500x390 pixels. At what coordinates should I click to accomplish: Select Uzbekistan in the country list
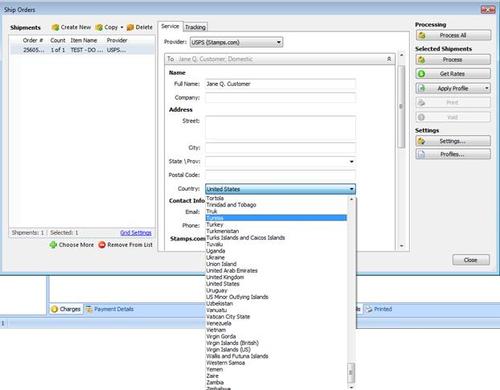[x=276, y=303]
